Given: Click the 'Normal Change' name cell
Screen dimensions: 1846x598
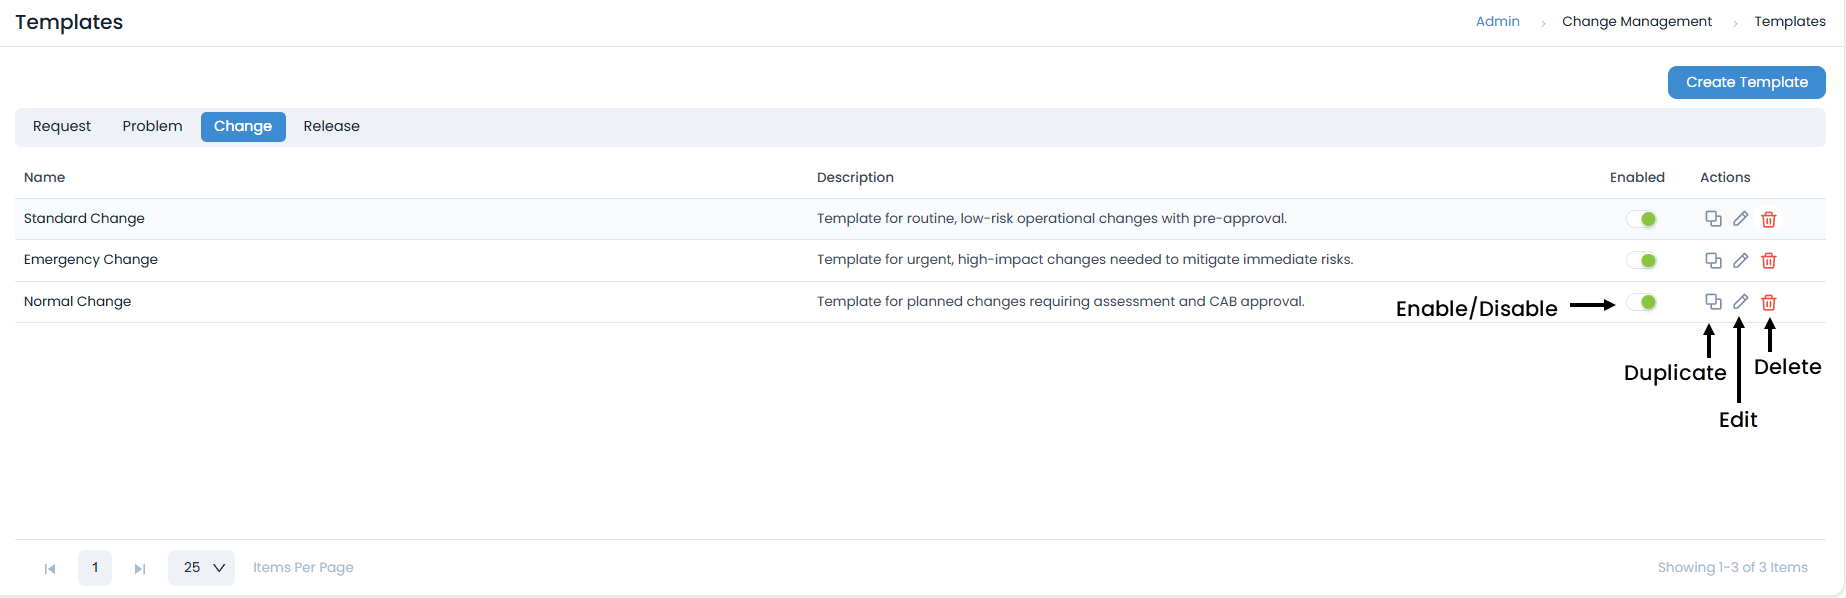Looking at the screenshot, I should tap(77, 302).
